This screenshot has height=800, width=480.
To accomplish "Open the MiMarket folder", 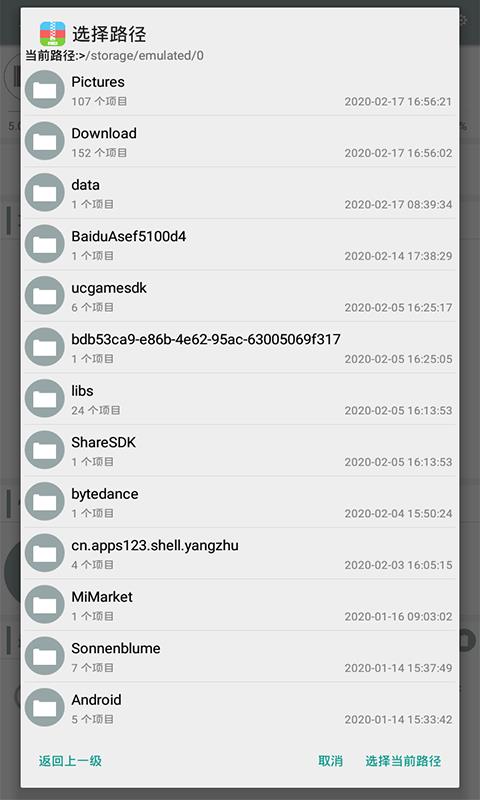I will click(x=240, y=605).
